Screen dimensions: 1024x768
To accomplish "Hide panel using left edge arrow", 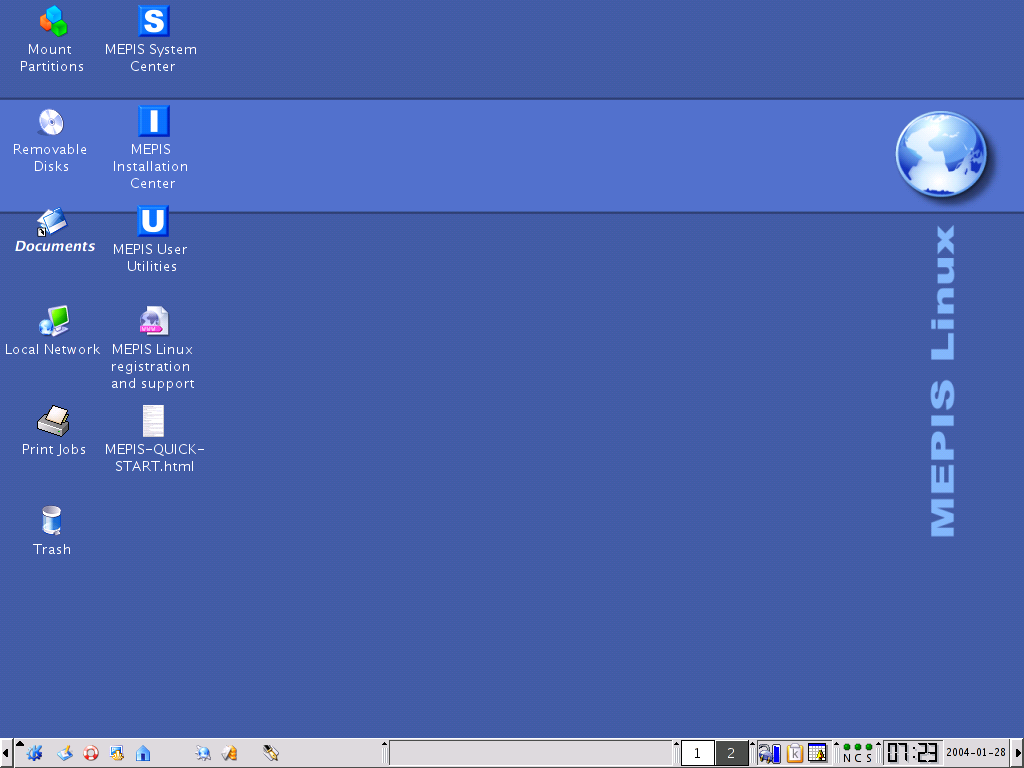I will pos(5,754).
